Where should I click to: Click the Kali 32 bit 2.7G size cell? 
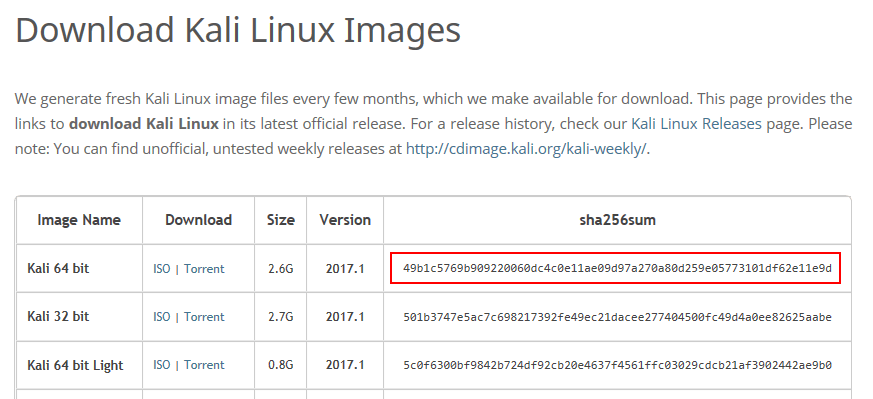[x=281, y=317]
